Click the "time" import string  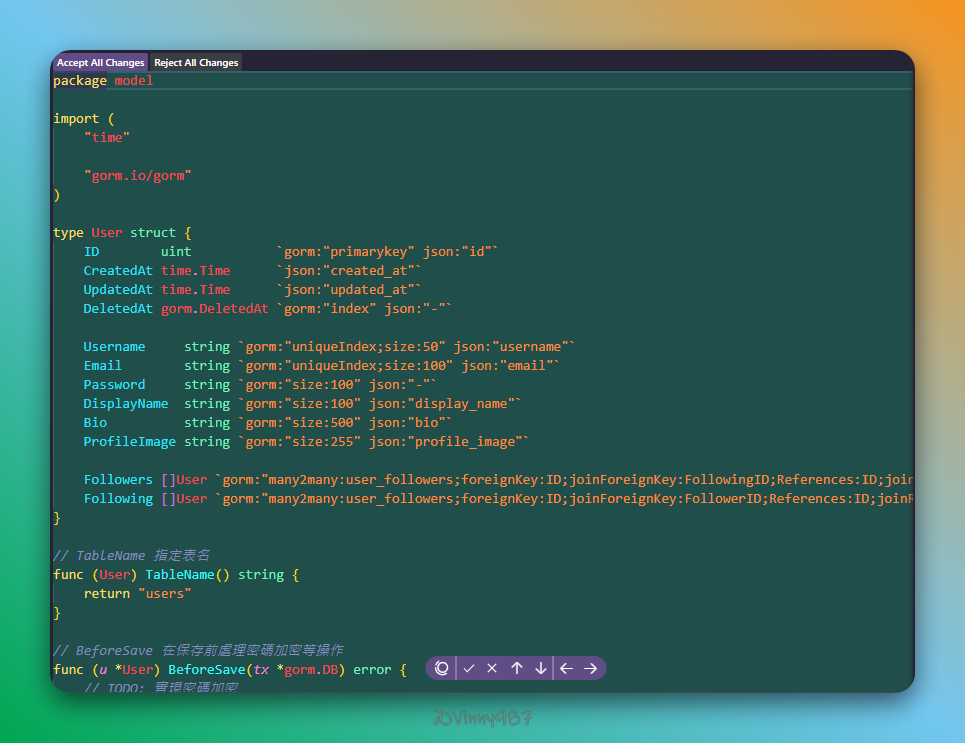pos(107,137)
